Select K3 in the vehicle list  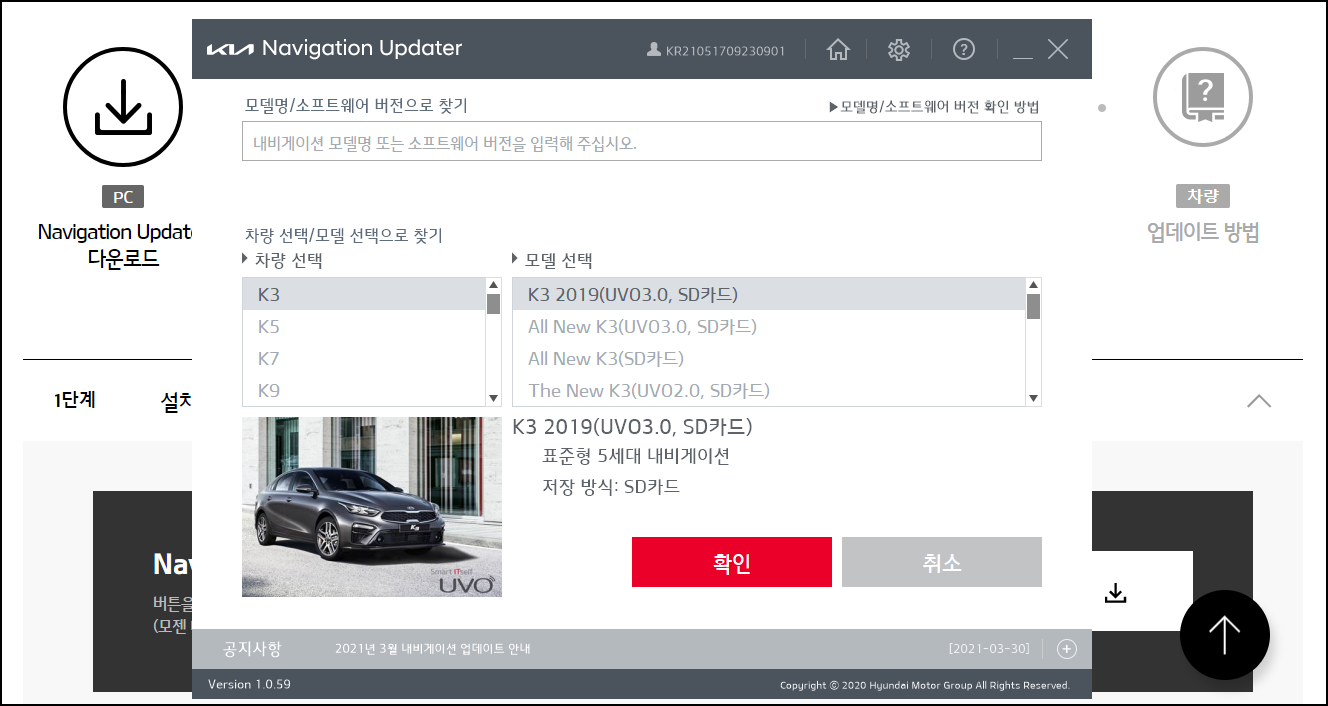364,295
